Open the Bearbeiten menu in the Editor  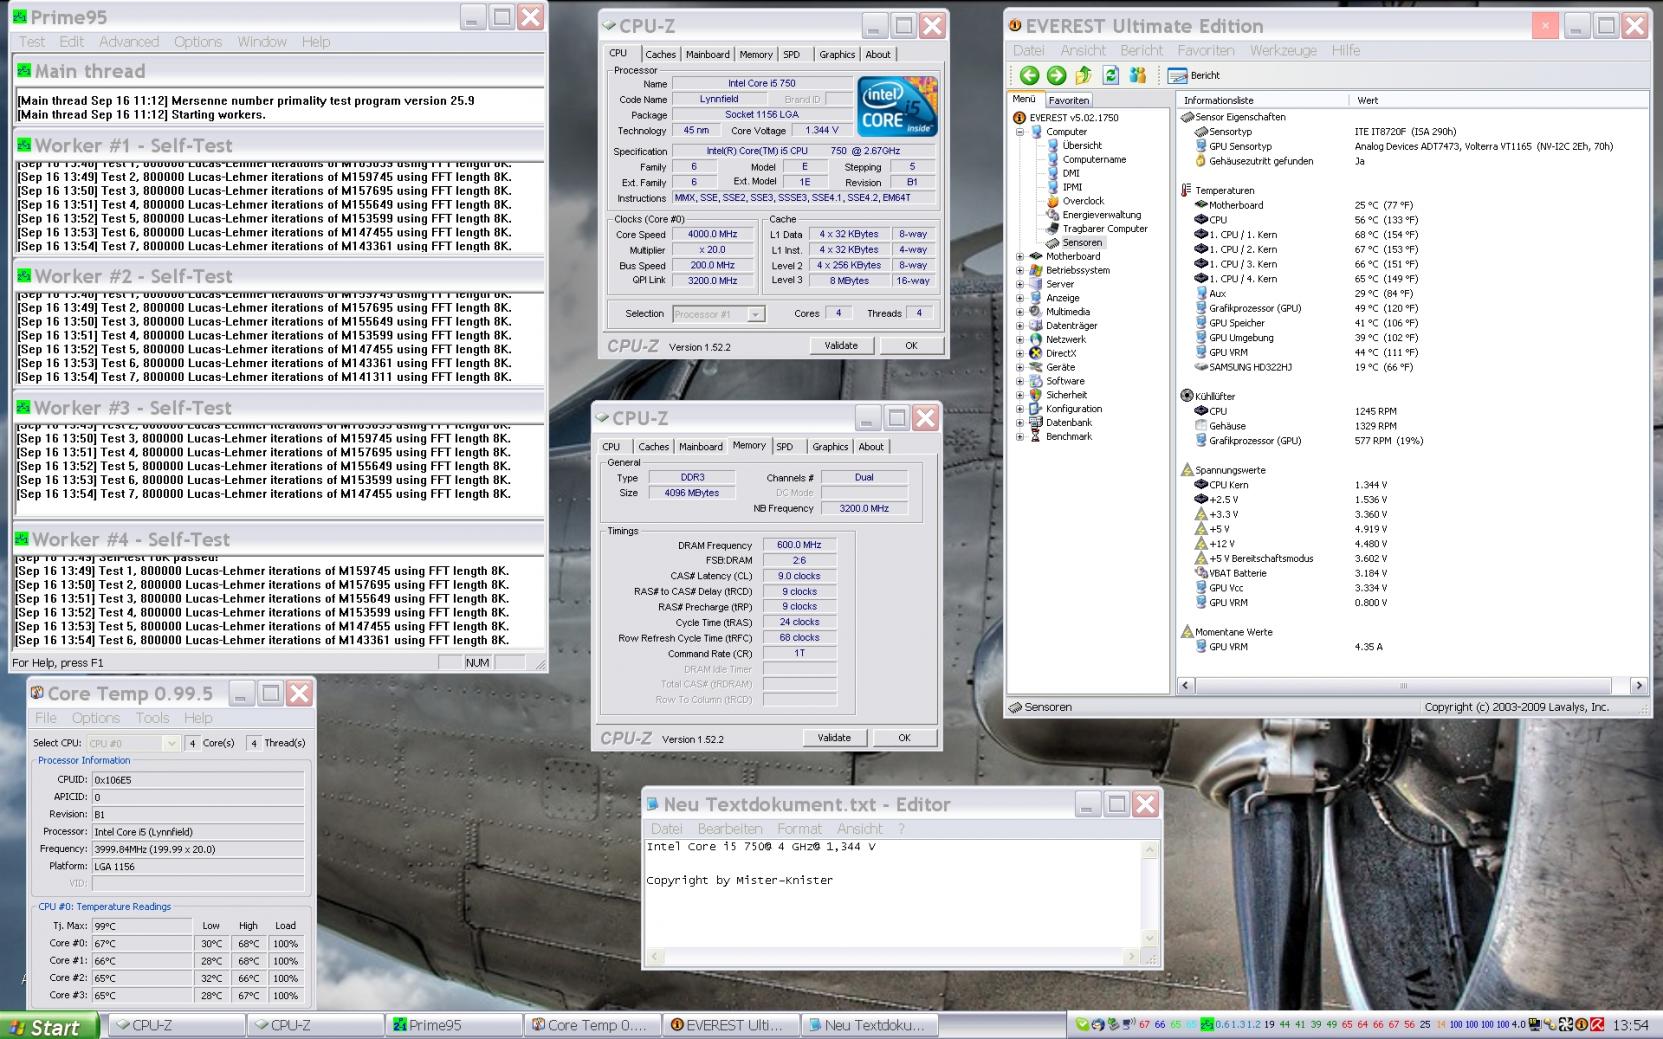(730, 829)
